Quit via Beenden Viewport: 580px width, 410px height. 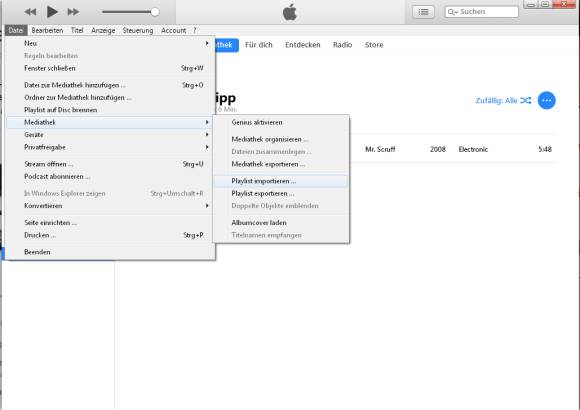pos(110,252)
